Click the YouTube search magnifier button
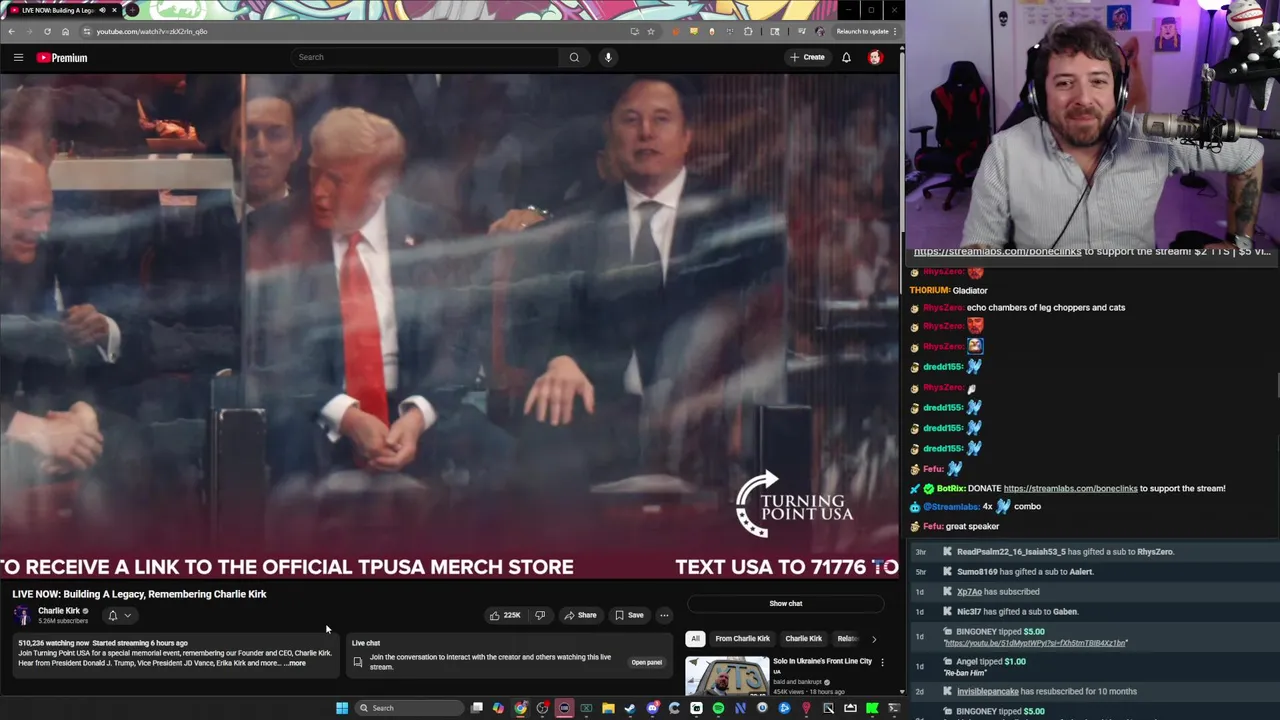The width and height of the screenshot is (1280, 720). point(574,57)
